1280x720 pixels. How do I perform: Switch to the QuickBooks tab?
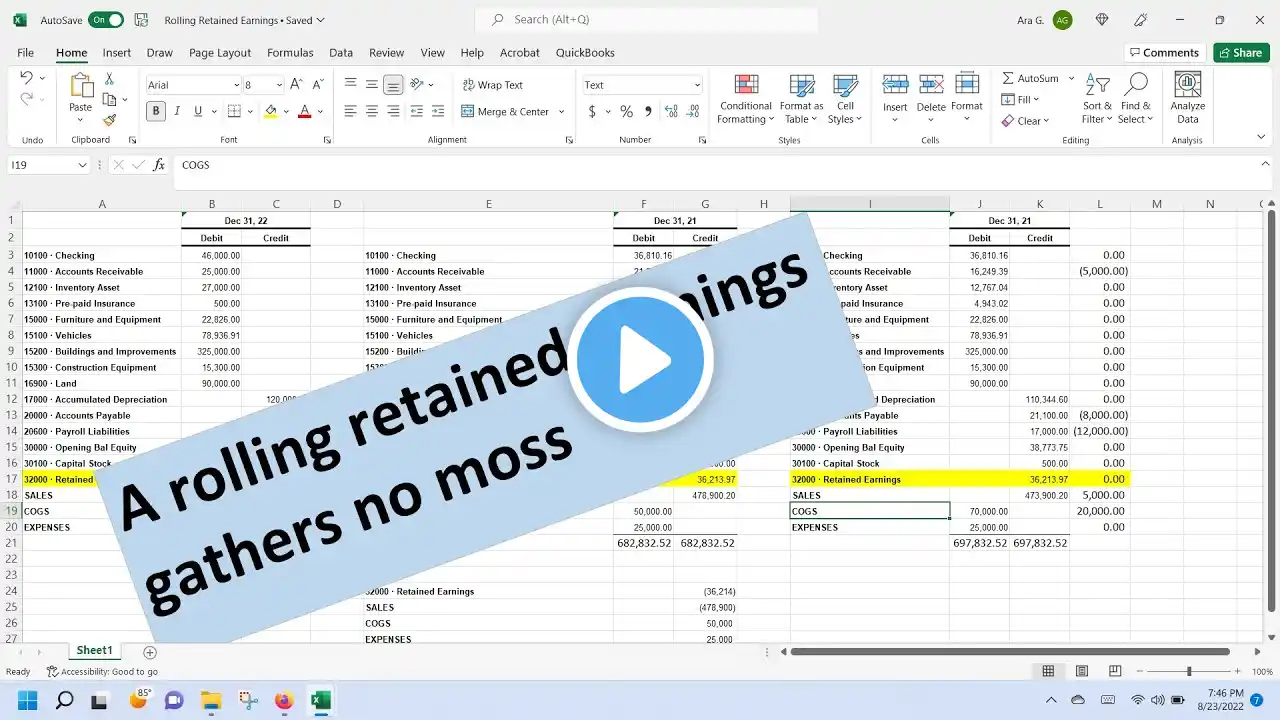(x=585, y=53)
